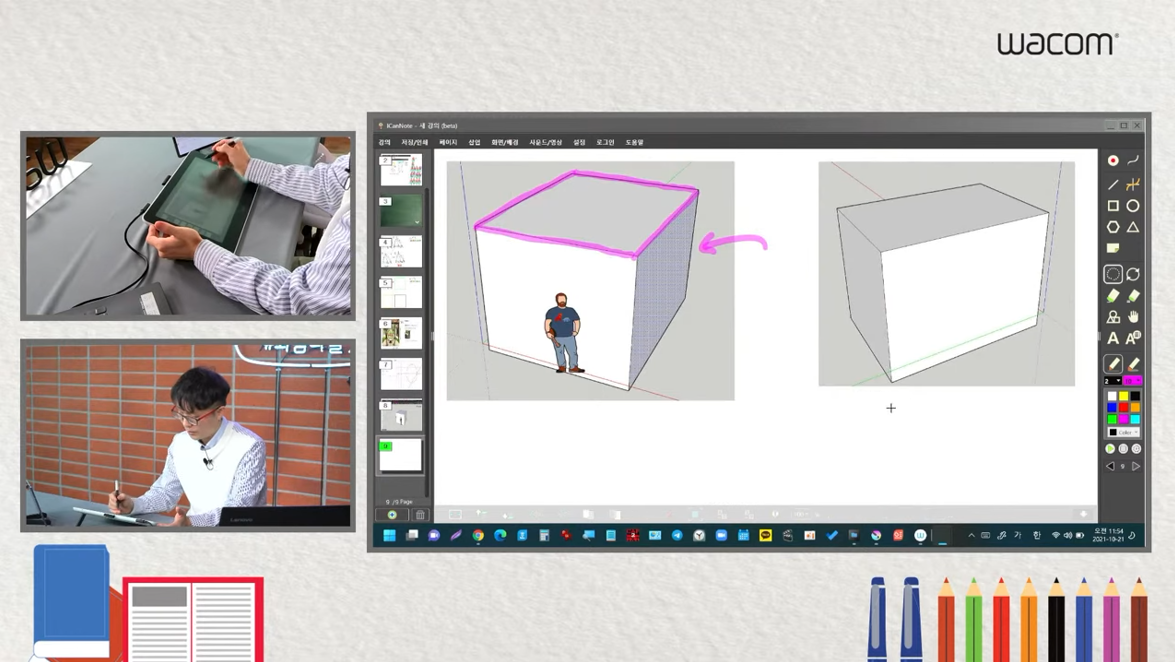Open page 4 thumbnail

coord(401,252)
